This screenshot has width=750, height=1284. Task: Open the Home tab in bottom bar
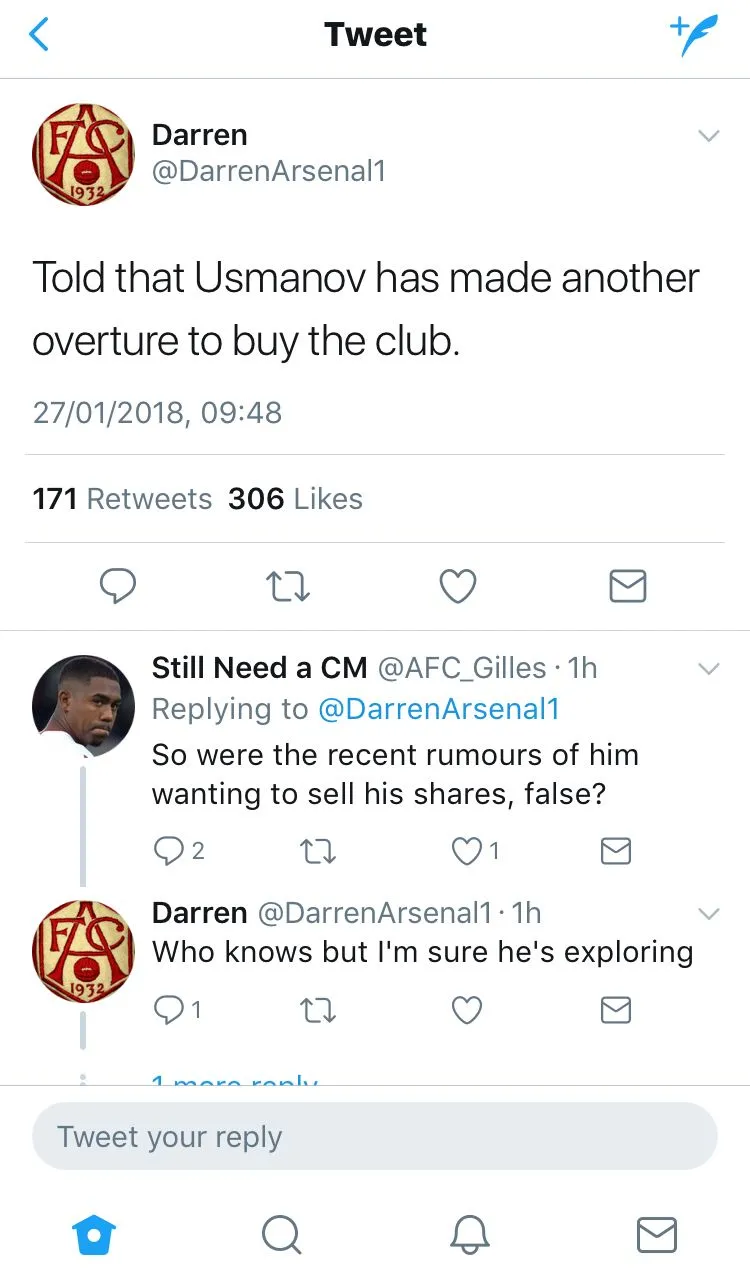(94, 1235)
